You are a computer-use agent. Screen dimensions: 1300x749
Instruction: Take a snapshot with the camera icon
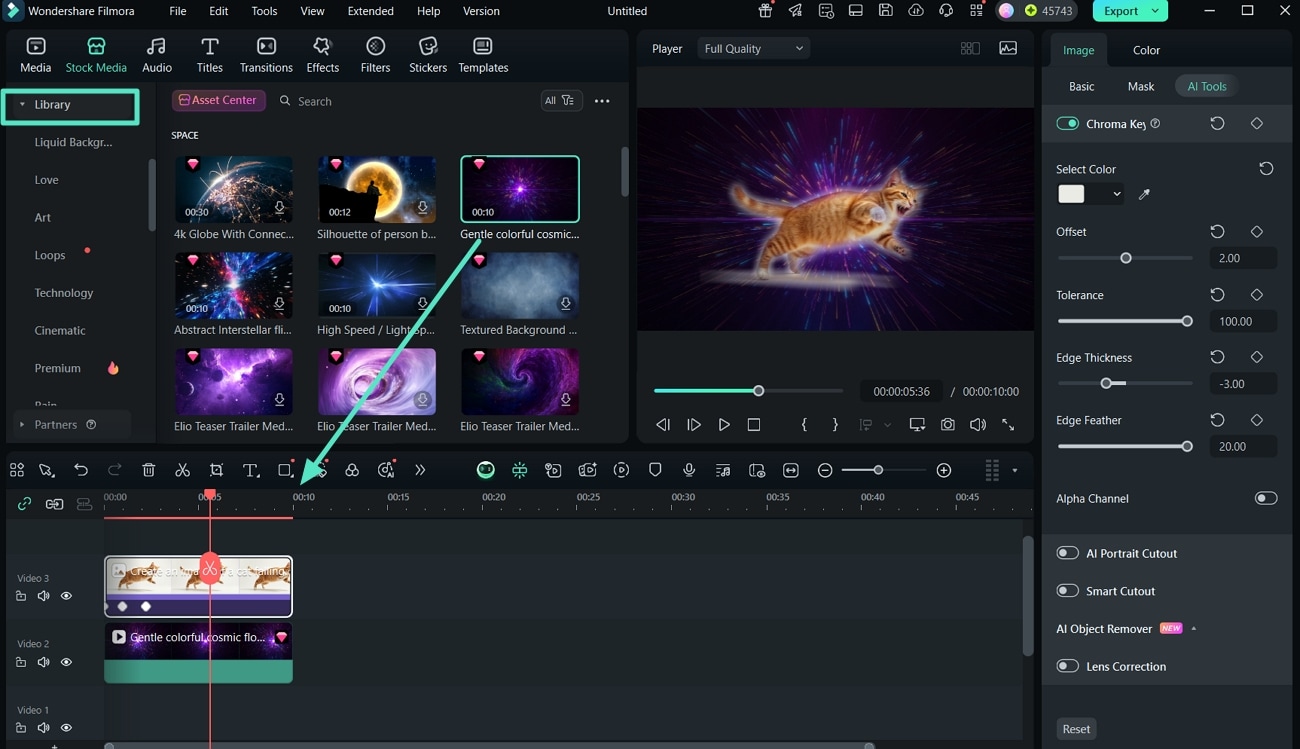coord(947,424)
